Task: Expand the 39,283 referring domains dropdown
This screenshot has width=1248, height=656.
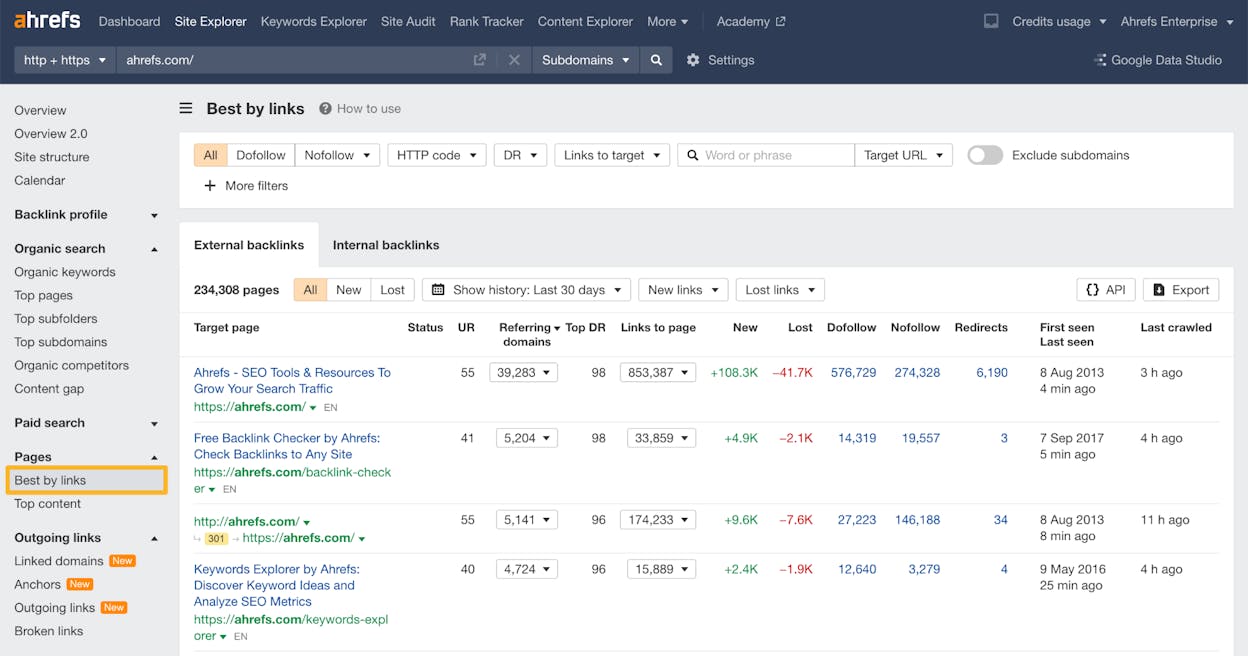Action: click(523, 372)
